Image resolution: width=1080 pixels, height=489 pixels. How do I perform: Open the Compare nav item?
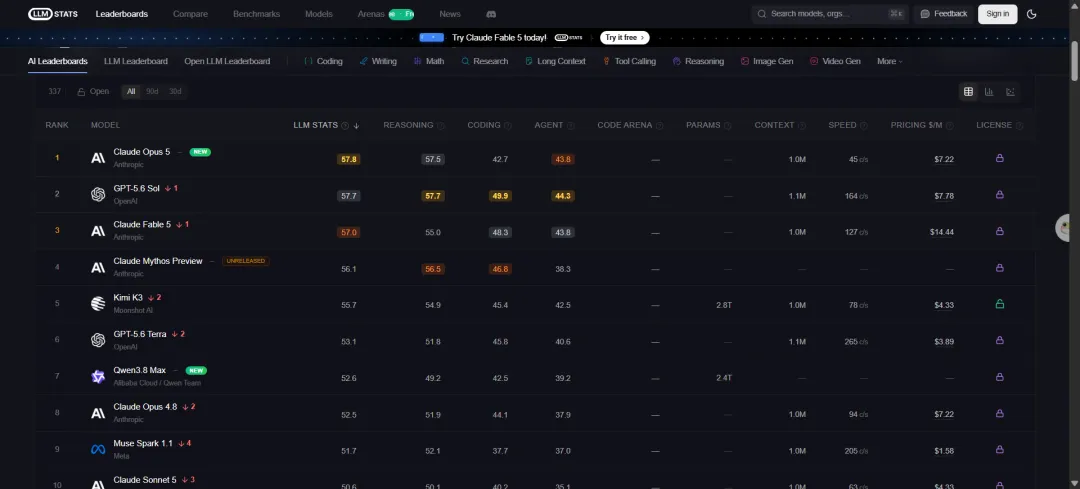click(190, 14)
